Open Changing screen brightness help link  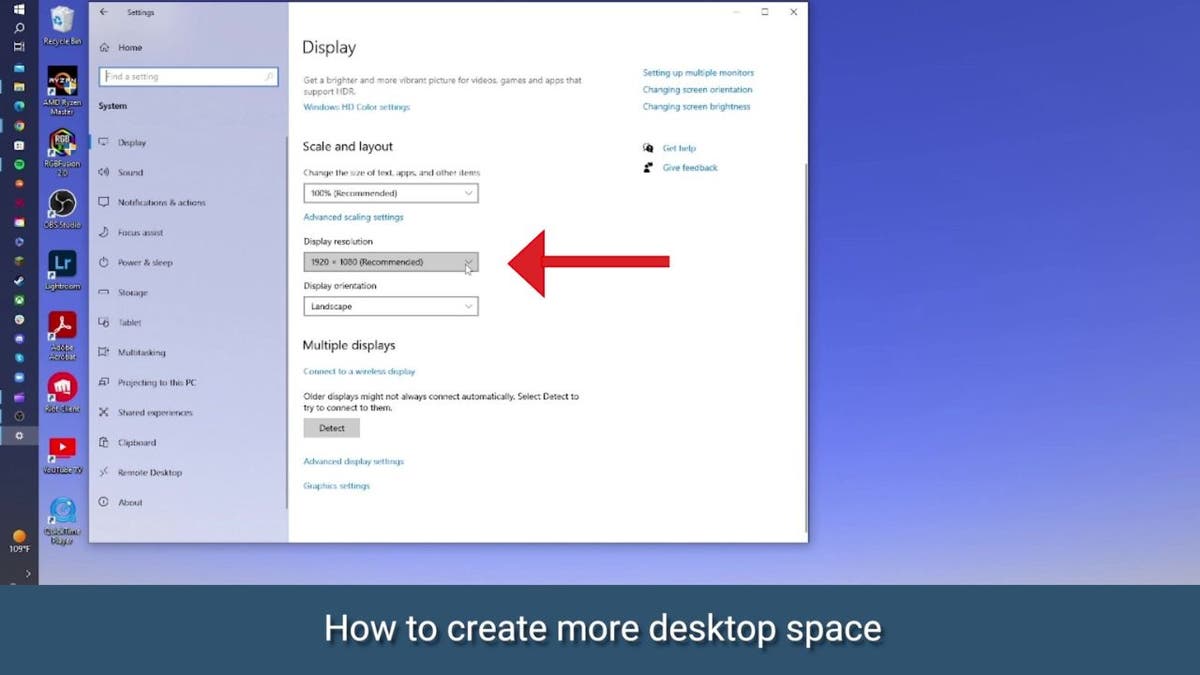click(x=696, y=107)
